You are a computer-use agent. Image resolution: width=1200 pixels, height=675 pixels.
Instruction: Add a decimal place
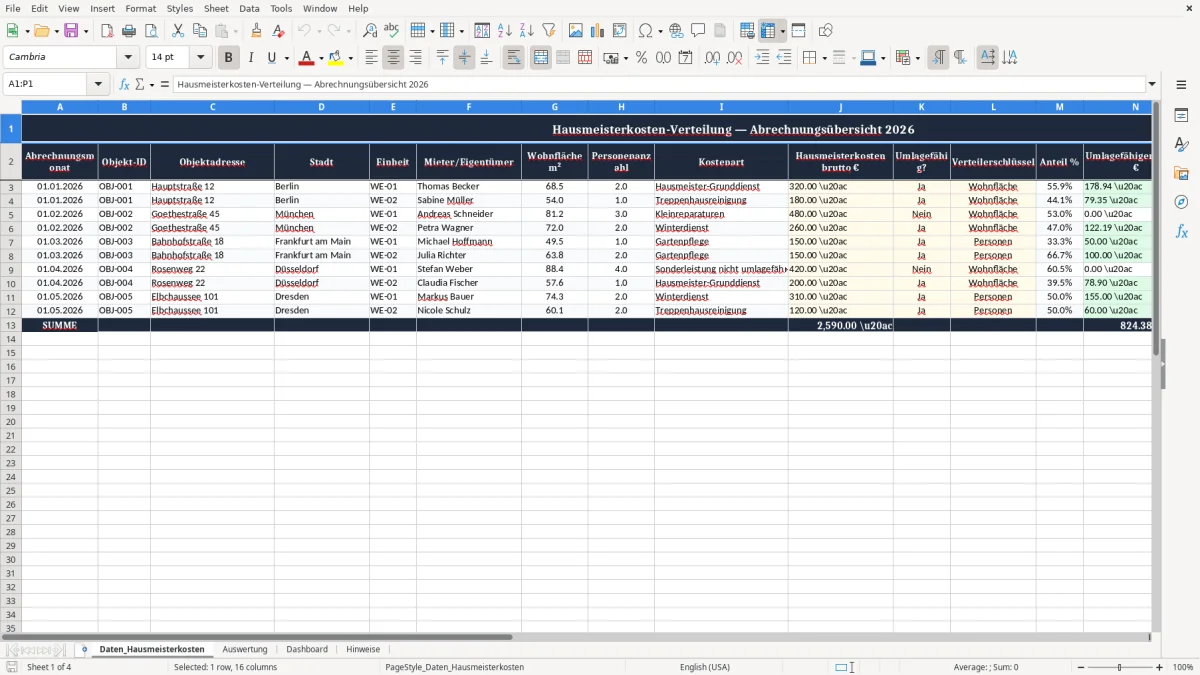pyautogui.click(x=712, y=58)
